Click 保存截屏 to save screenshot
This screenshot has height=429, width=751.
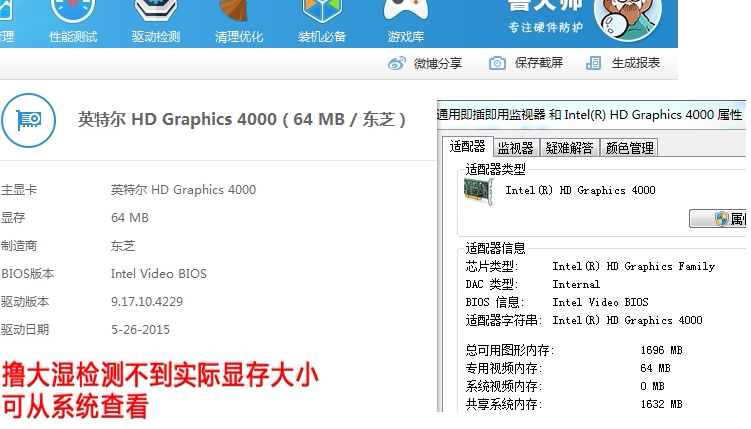coord(539,63)
